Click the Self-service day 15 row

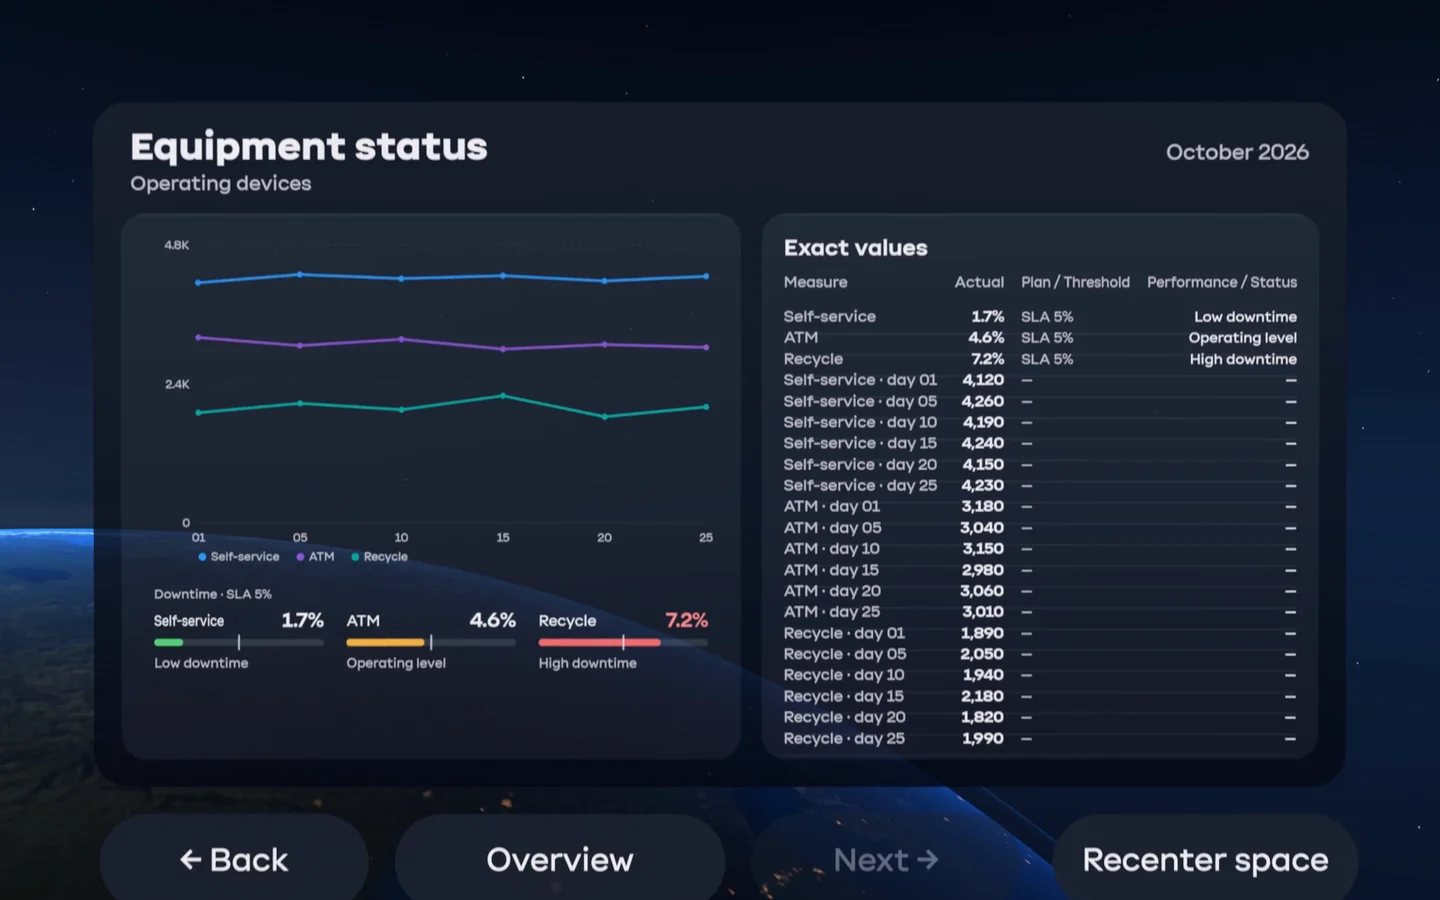tap(1040, 443)
